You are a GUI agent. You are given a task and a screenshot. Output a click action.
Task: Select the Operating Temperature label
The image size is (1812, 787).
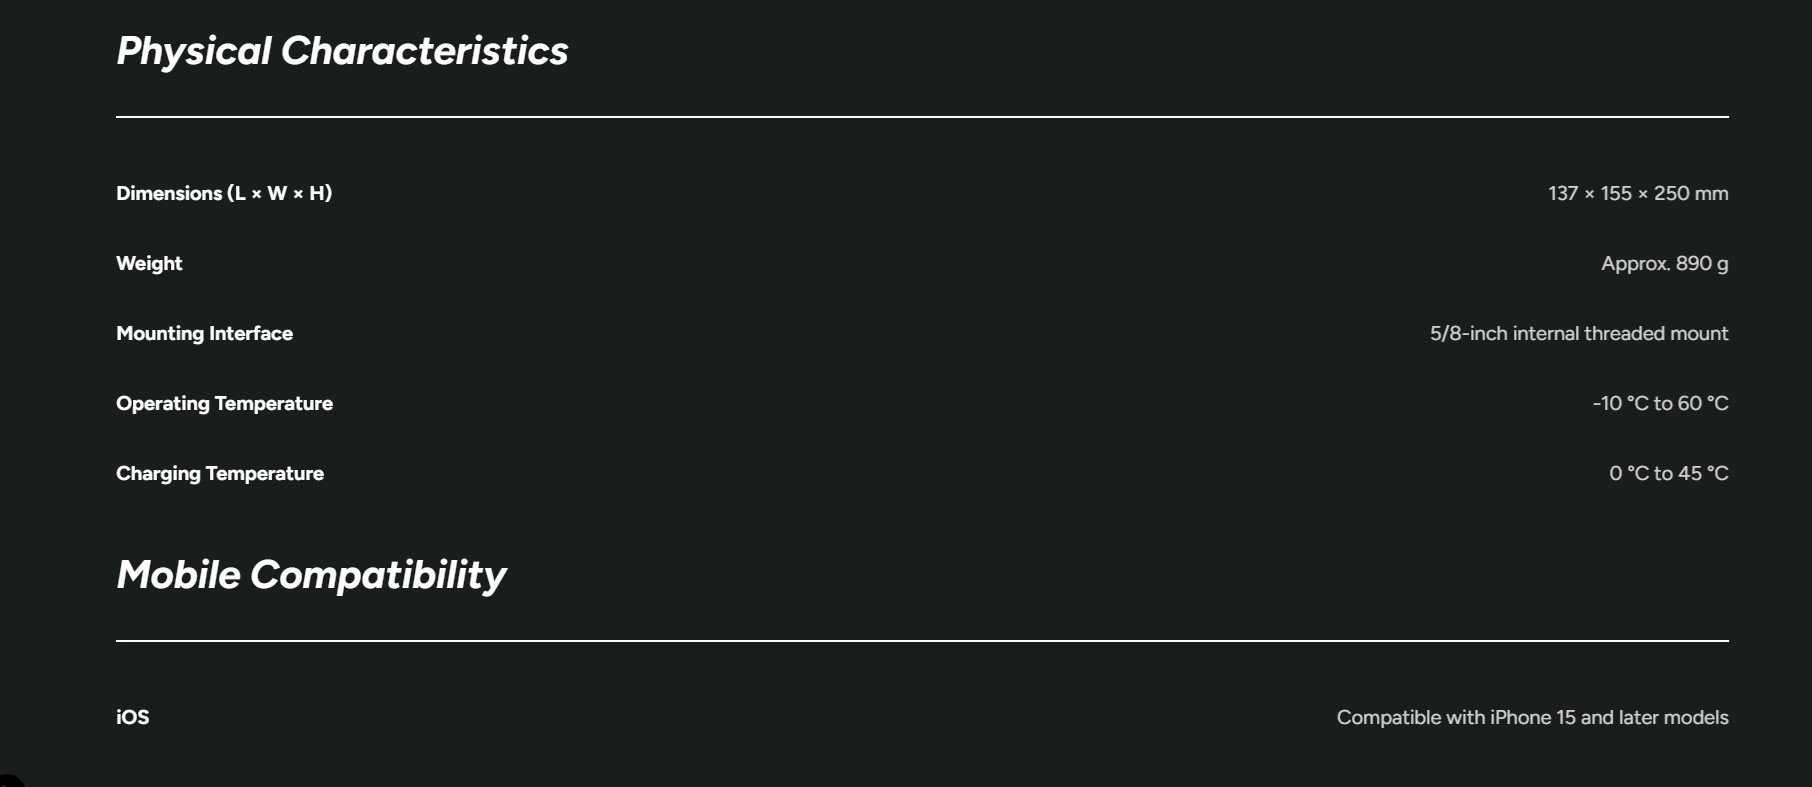pyautogui.click(x=224, y=404)
